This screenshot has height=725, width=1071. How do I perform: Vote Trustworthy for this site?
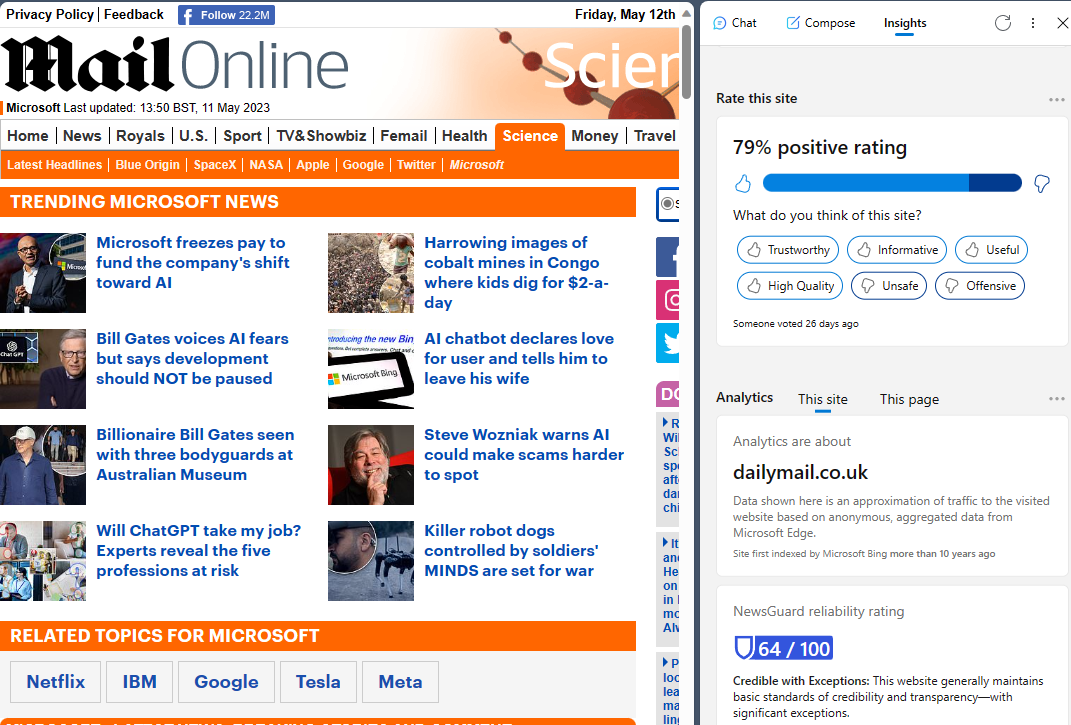point(790,250)
